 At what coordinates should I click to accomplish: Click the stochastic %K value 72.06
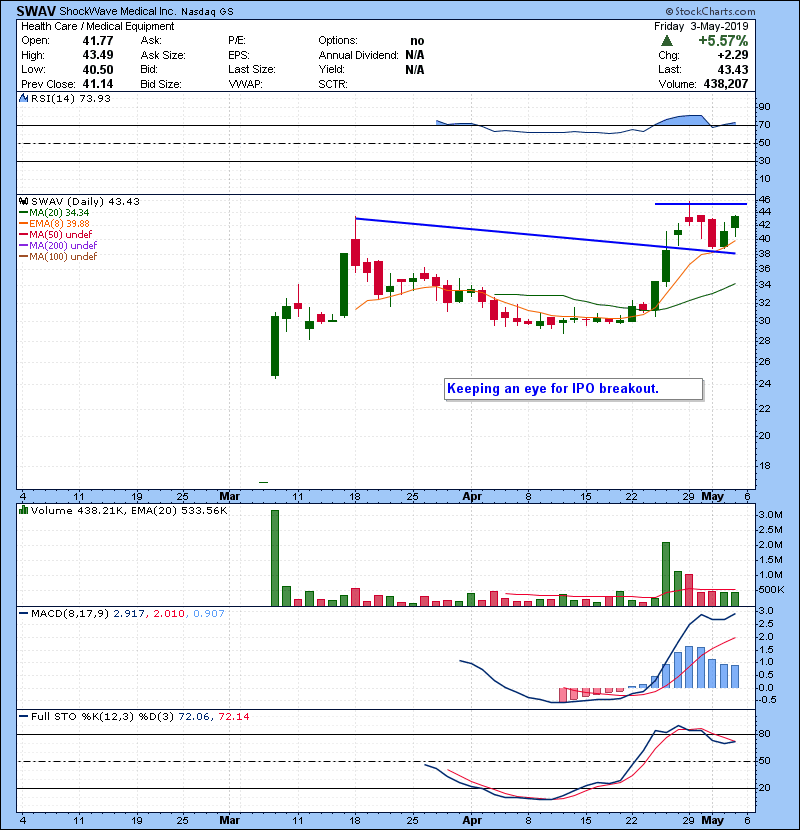point(194,716)
